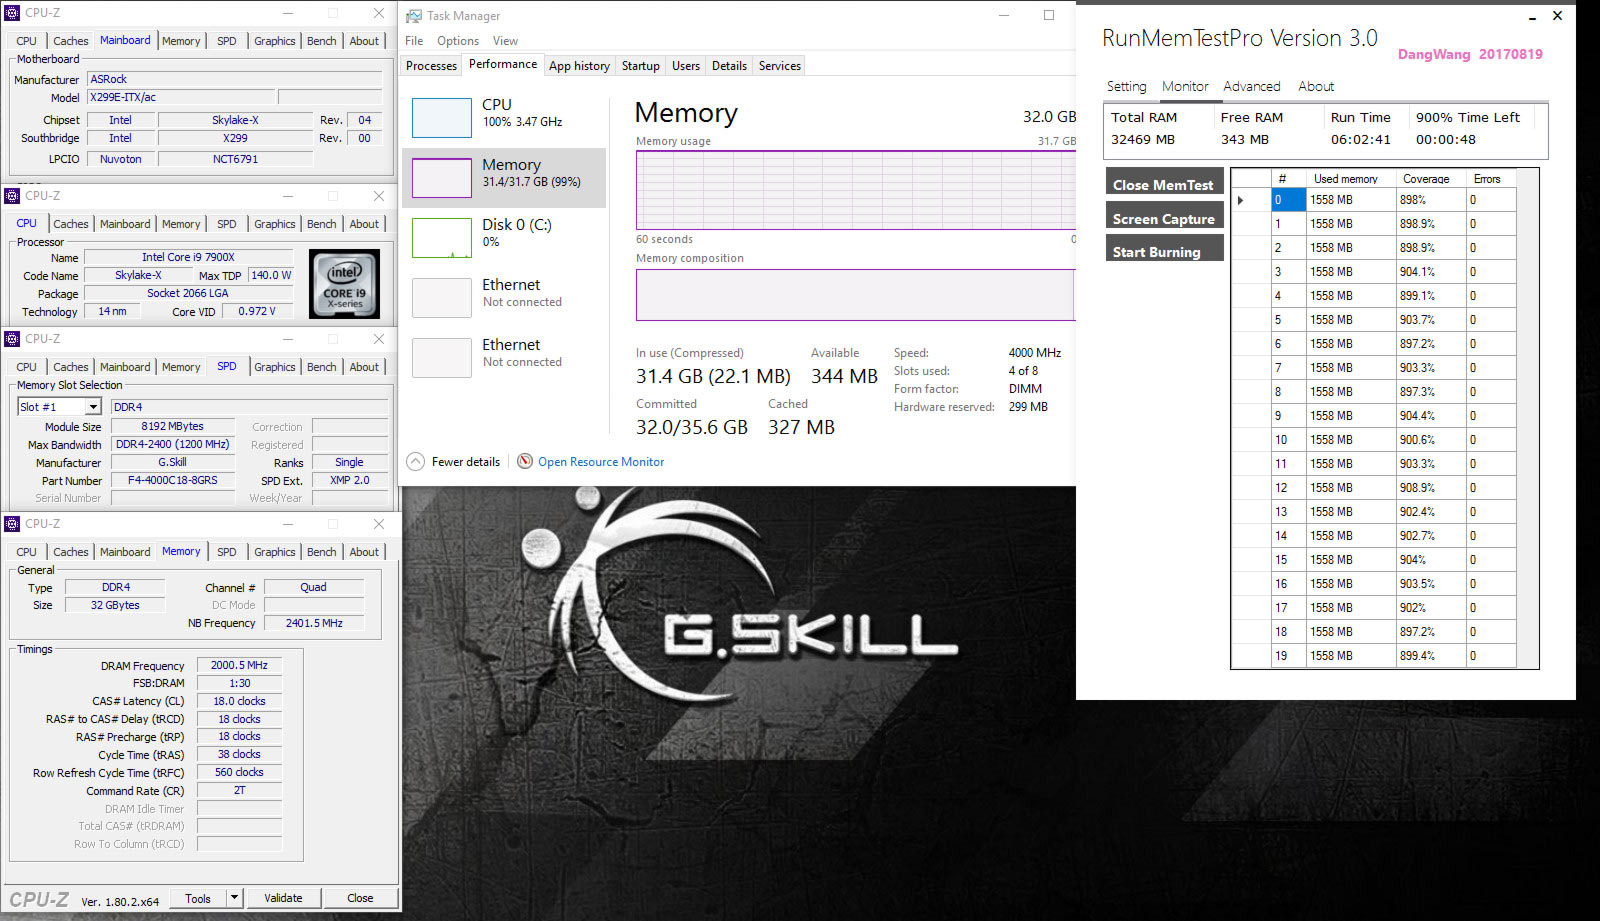This screenshot has height=921, width=1600.
Task: Maximize the Task Manager window
Action: (1048, 15)
